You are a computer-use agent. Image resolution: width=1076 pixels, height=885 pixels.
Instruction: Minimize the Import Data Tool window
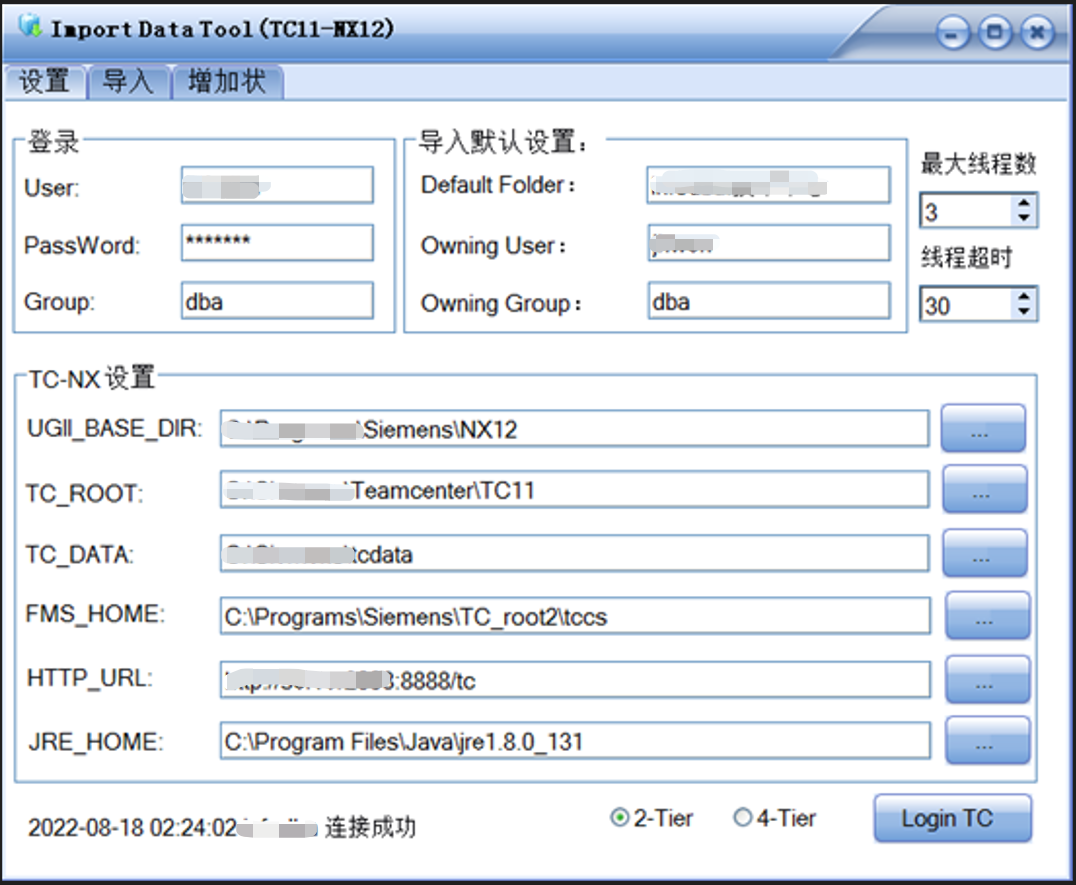click(952, 32)
